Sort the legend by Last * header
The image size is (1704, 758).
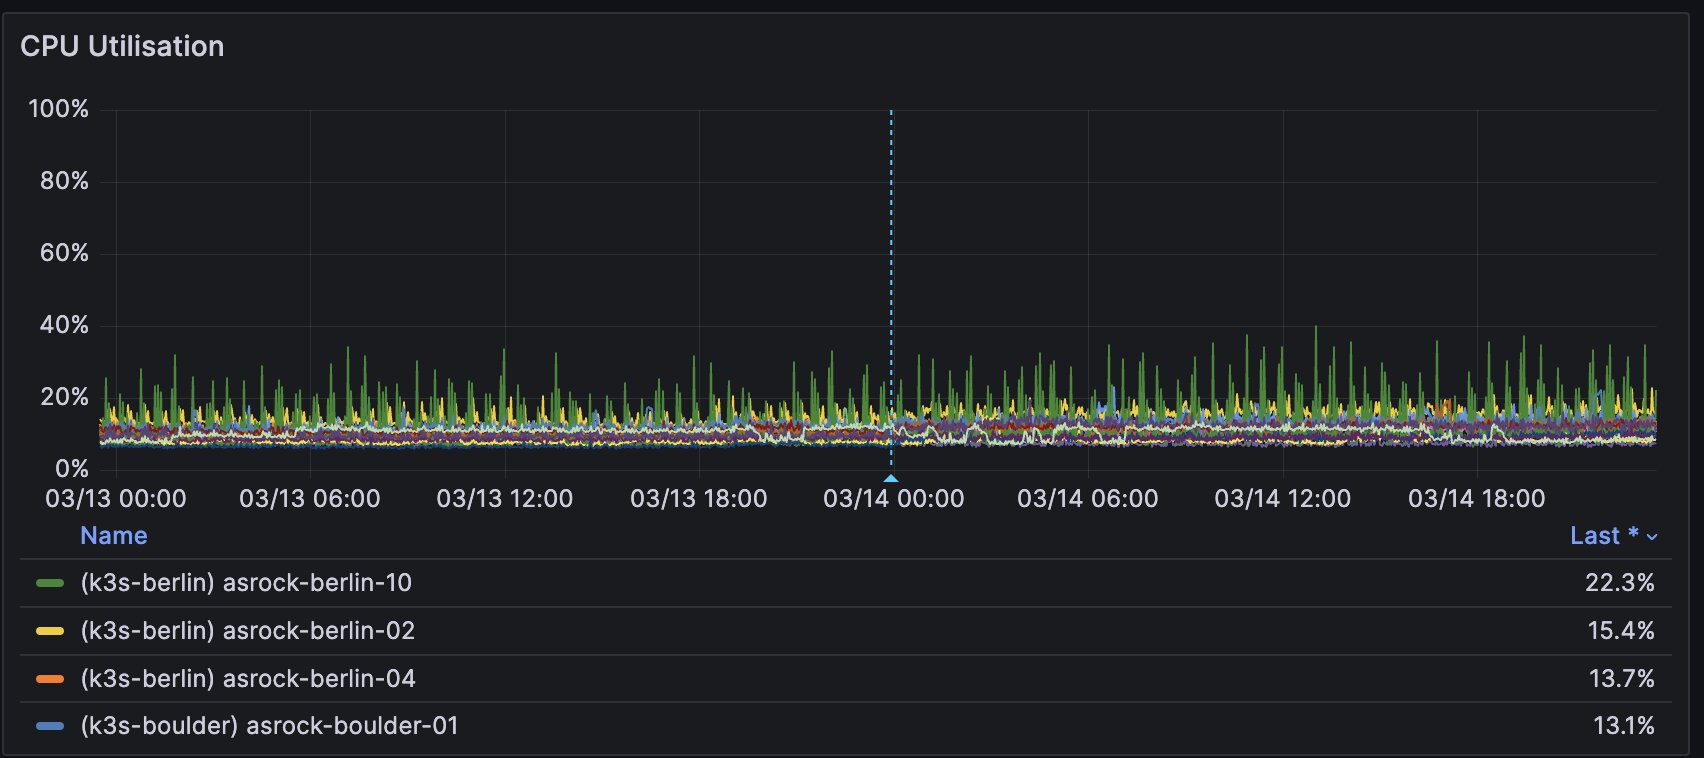(1603, 536)
